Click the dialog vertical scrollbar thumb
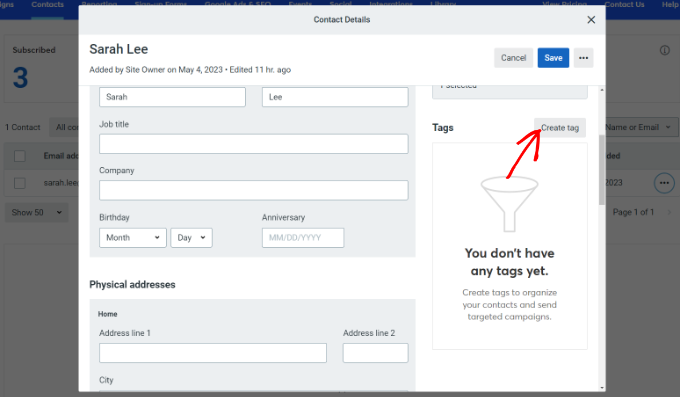 [x=602, y=170]
